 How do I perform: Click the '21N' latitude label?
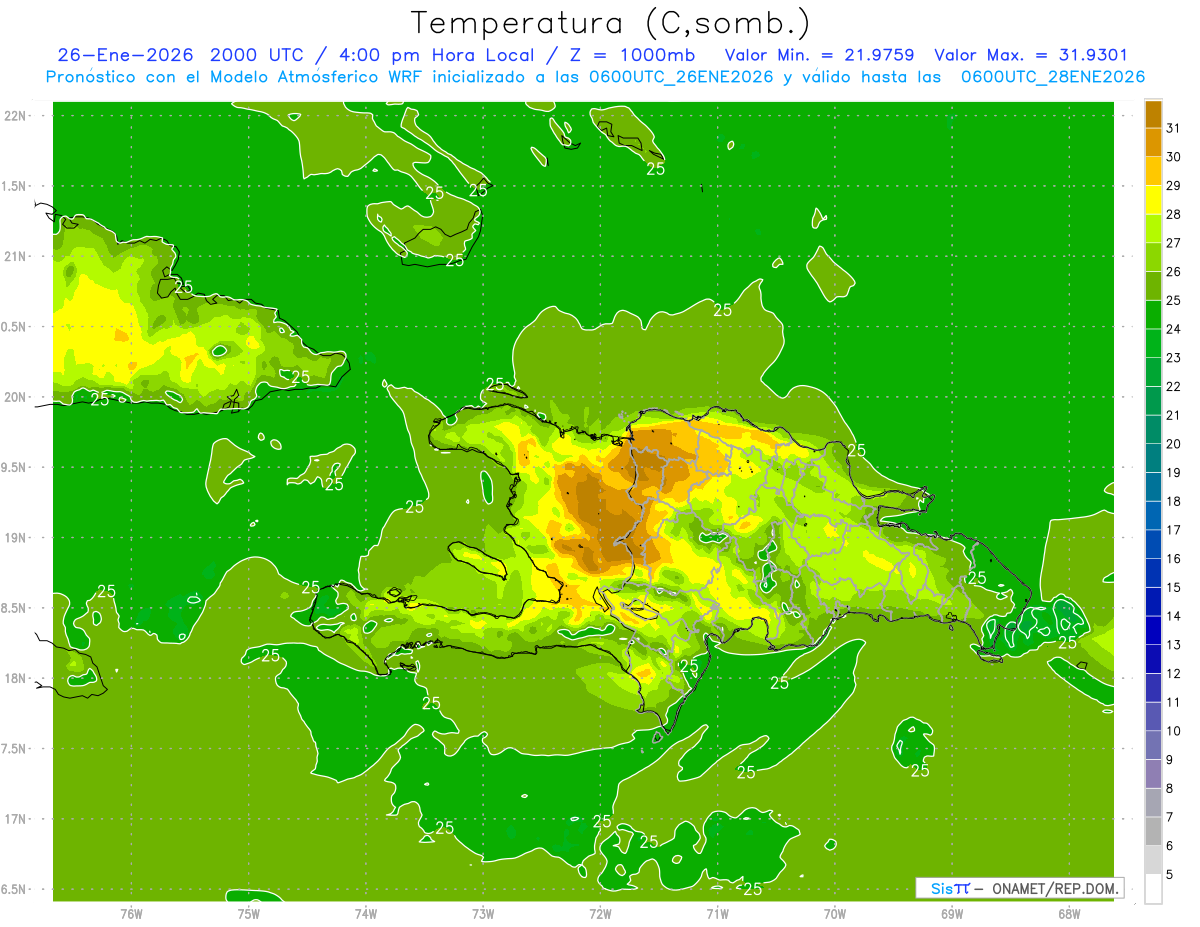pyautogui.click(x=16, y=256)
